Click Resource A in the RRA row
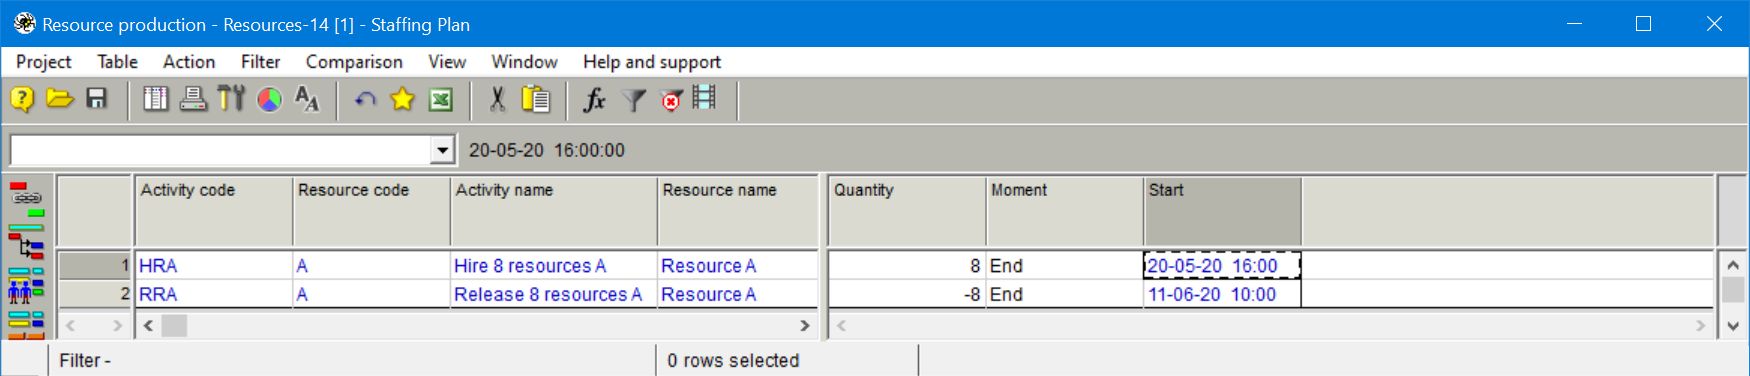 [738, 294]
